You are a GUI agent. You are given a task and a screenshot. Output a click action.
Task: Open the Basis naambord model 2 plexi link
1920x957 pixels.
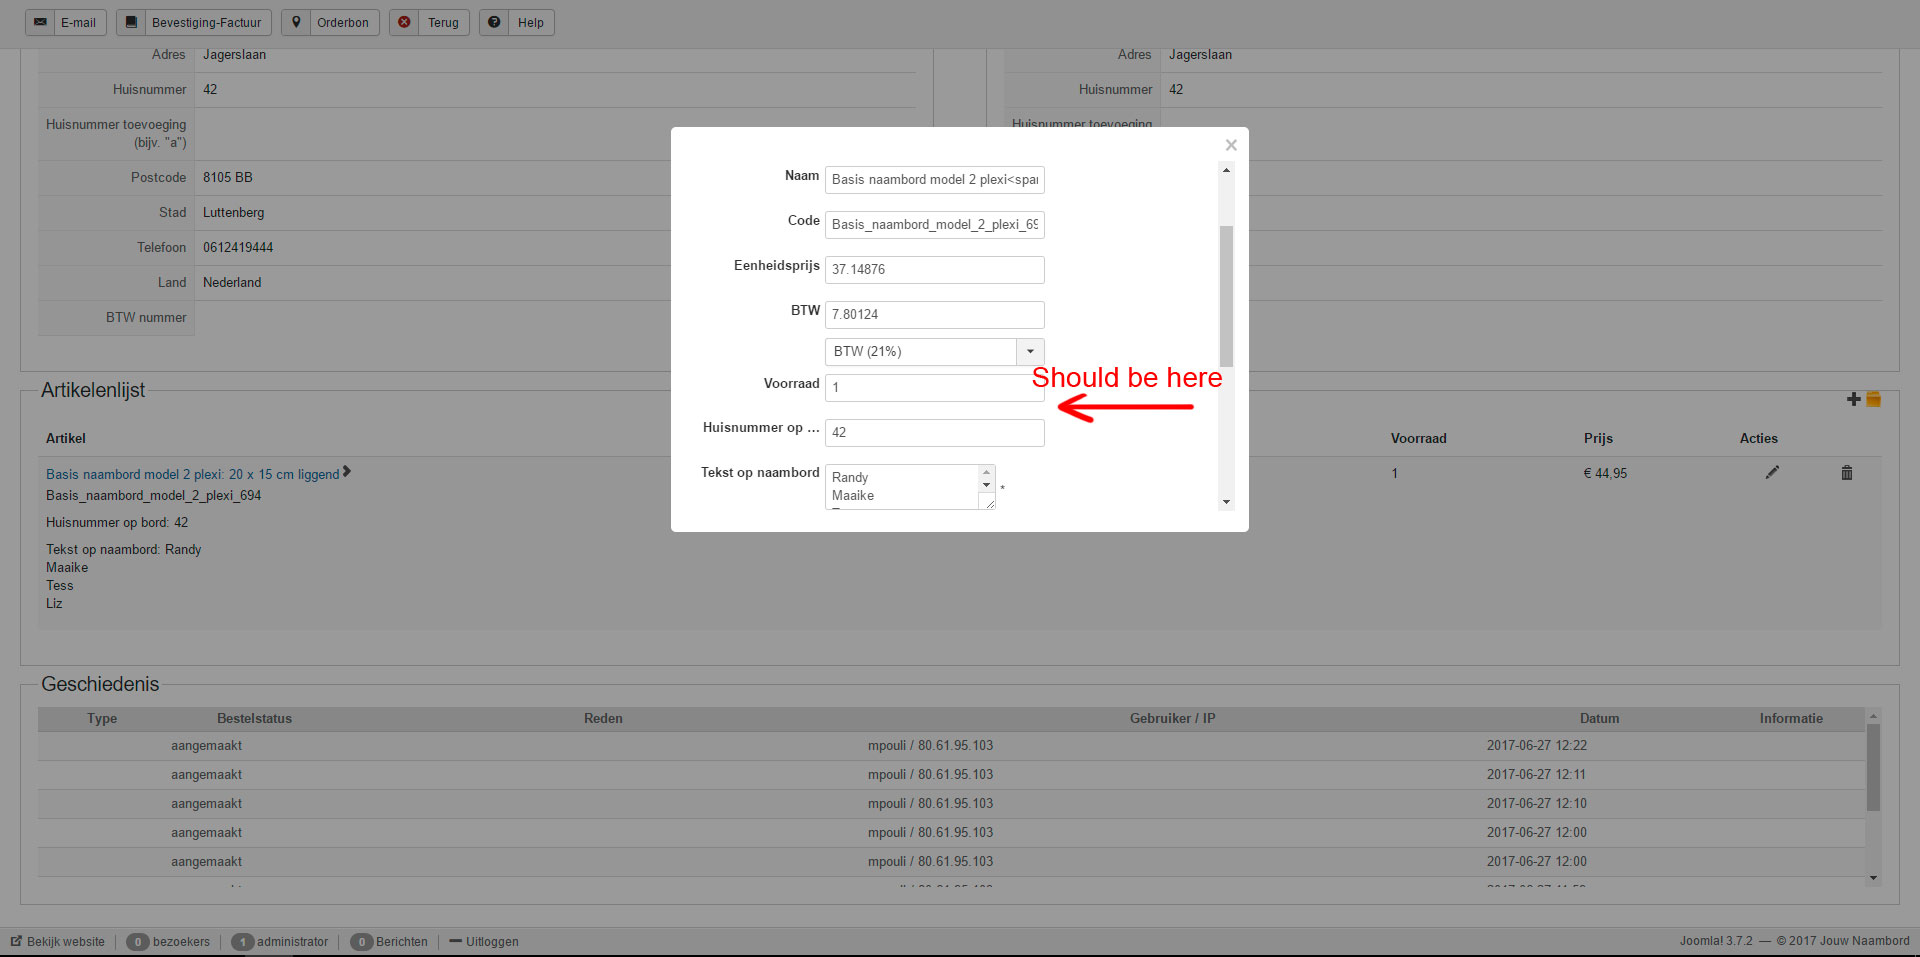(193, 475)
